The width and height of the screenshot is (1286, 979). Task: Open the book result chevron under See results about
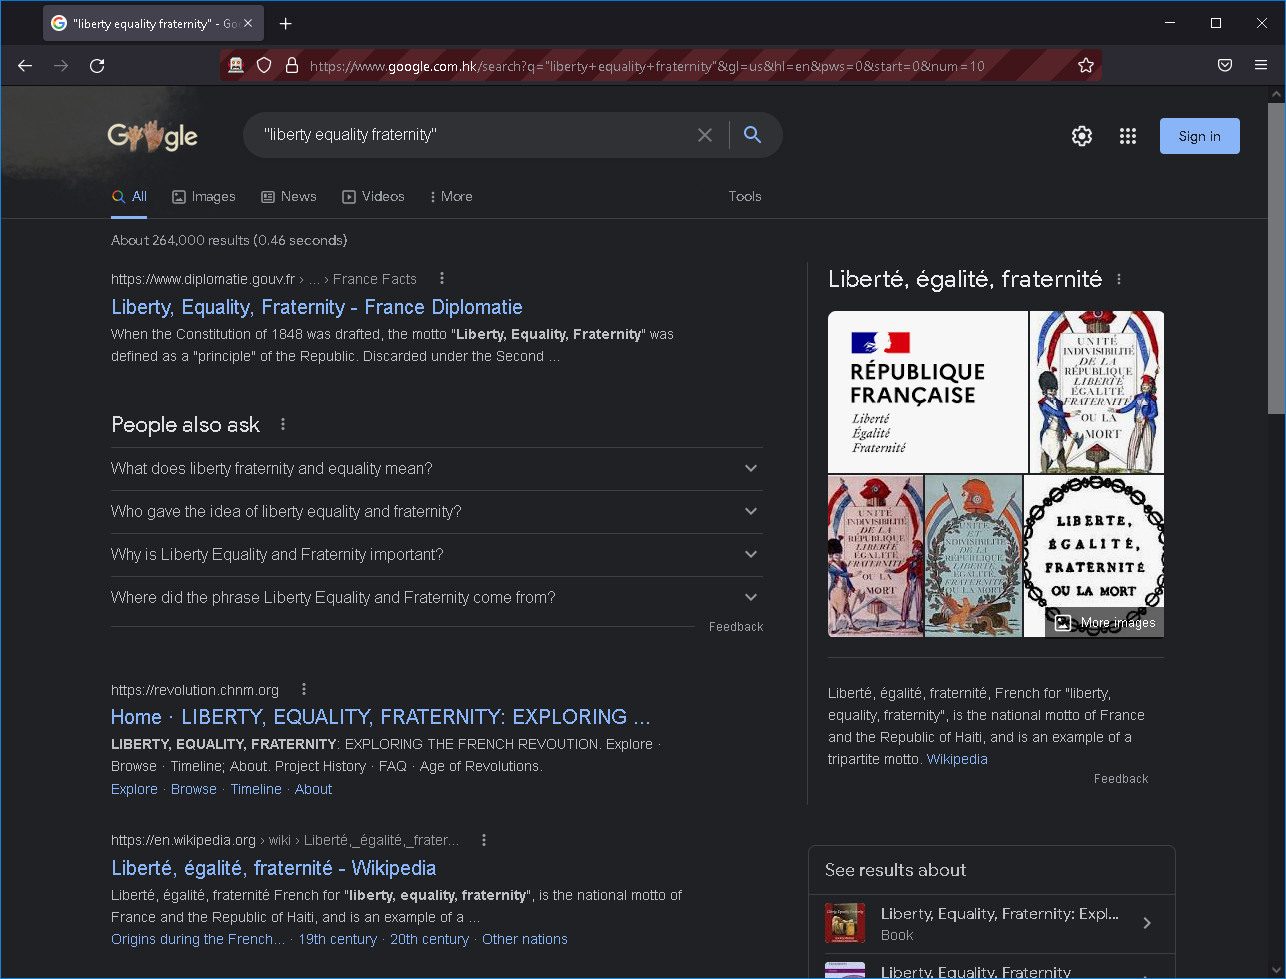click(x=1147, y=923)
